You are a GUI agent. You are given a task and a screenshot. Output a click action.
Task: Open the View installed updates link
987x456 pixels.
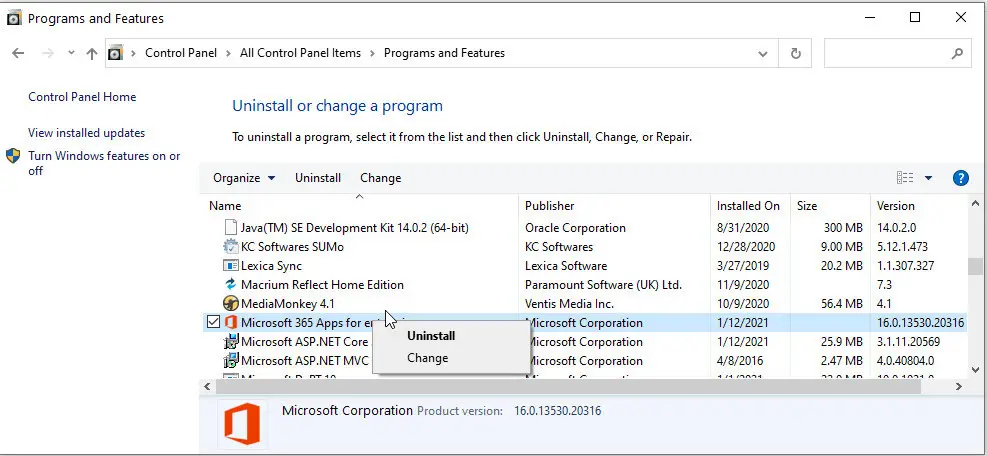point(86,133)
